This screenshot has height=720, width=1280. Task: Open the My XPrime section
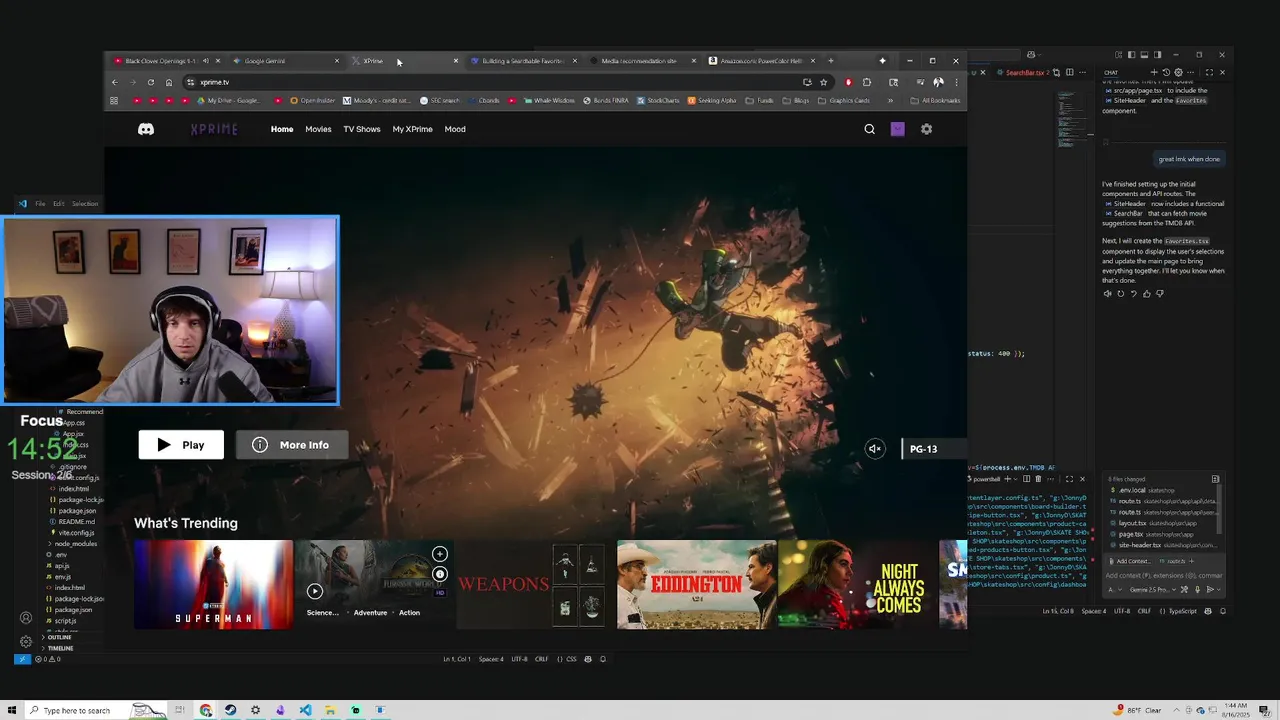pos(412,129)
